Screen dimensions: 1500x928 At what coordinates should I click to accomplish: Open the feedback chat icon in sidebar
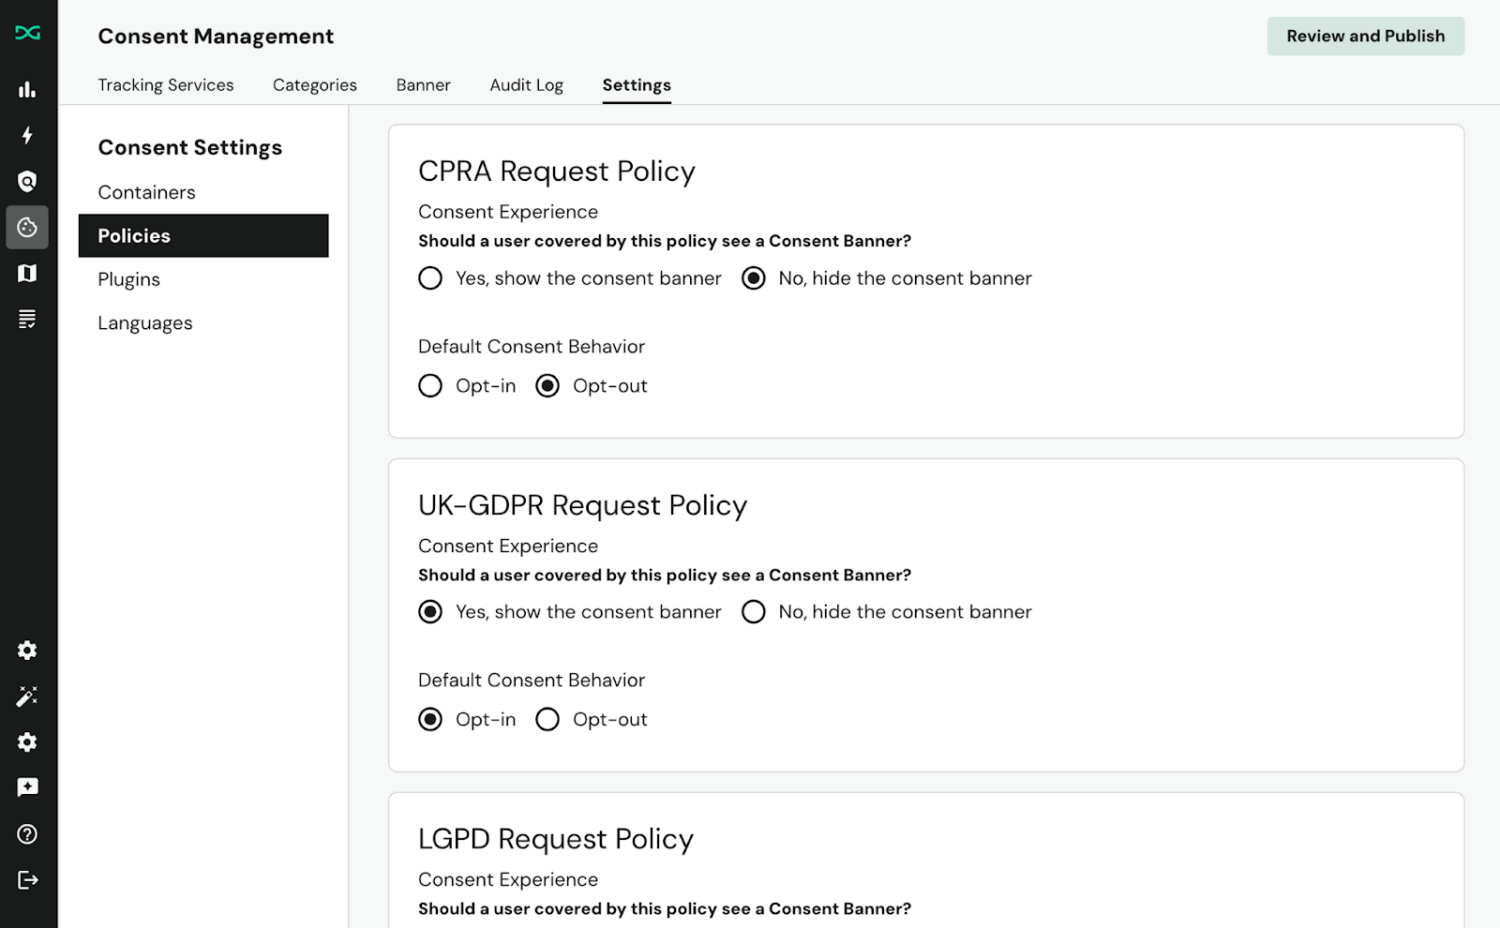click(x=27, y=787)
